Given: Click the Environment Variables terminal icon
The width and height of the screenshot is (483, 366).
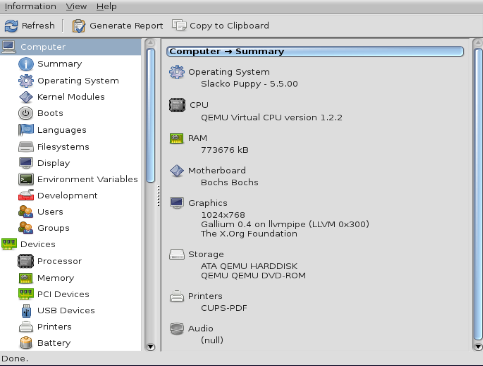Looking at the screenshot, I should pyautogui.click(x=26, y=179).
